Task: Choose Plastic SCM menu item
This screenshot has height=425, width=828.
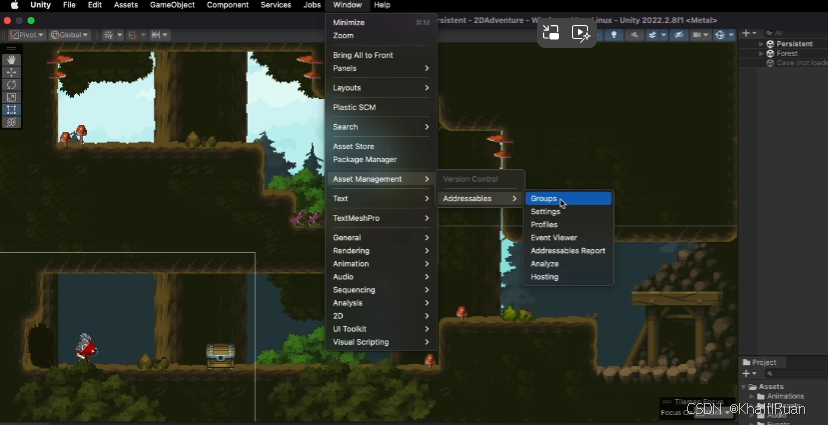Action: [x=381, y=107]
